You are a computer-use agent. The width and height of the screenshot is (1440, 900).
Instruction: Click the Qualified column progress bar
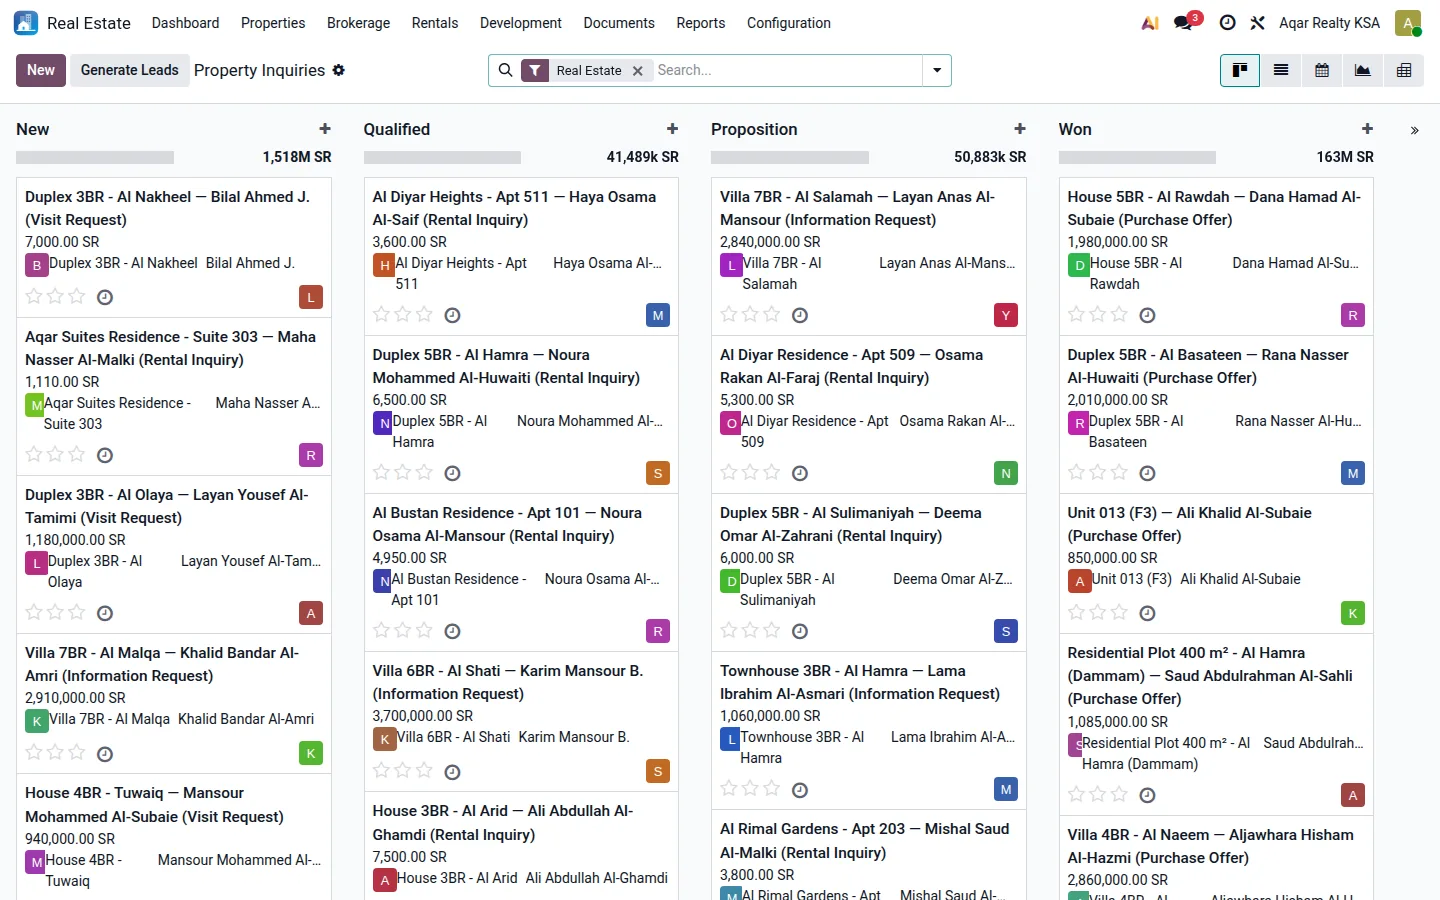click(x=442, y=157)
